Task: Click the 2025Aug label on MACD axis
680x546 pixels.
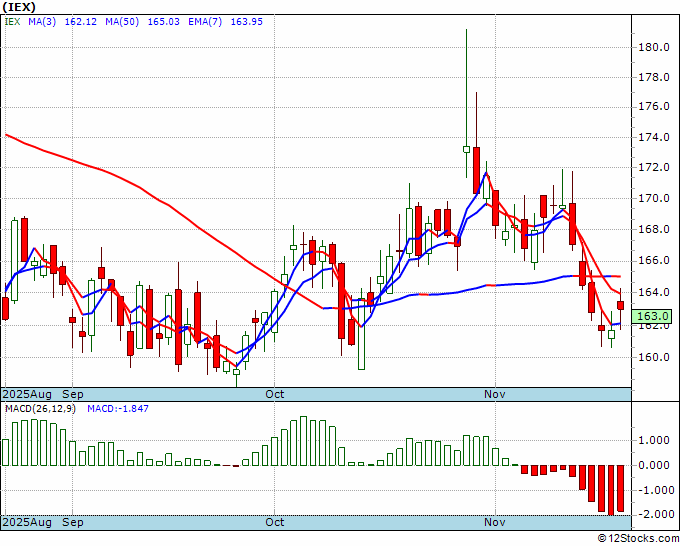Action: [x=27, y=522]
